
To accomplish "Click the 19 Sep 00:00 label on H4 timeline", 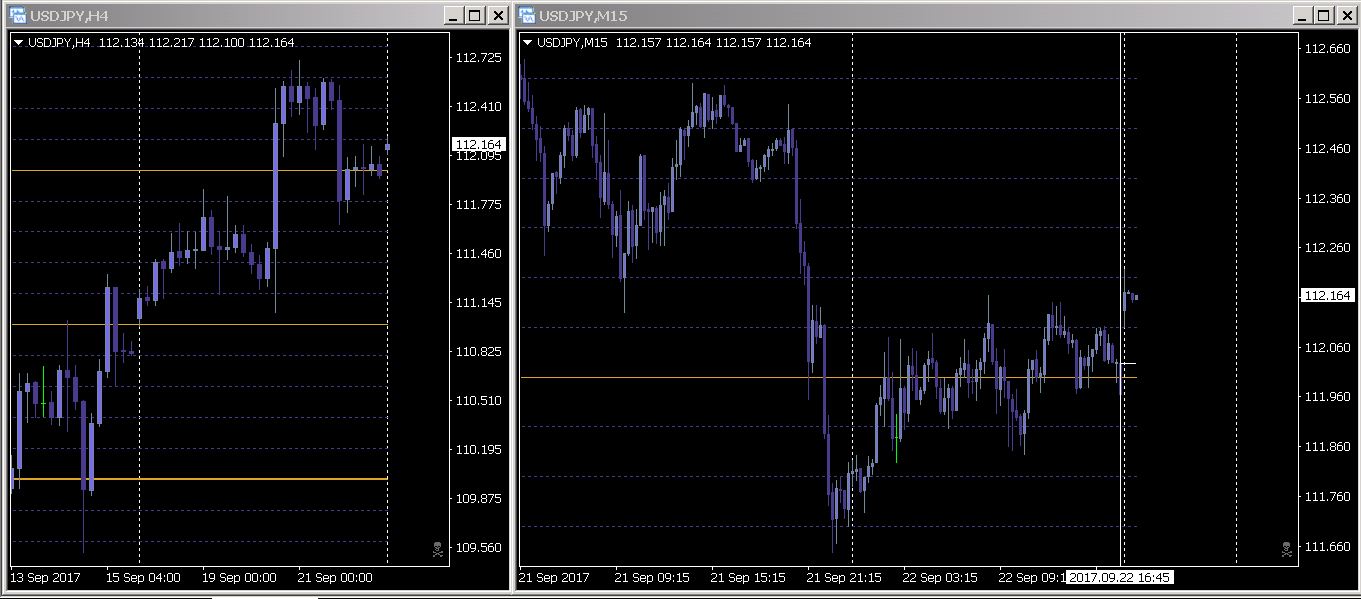I will click(239, 577).
